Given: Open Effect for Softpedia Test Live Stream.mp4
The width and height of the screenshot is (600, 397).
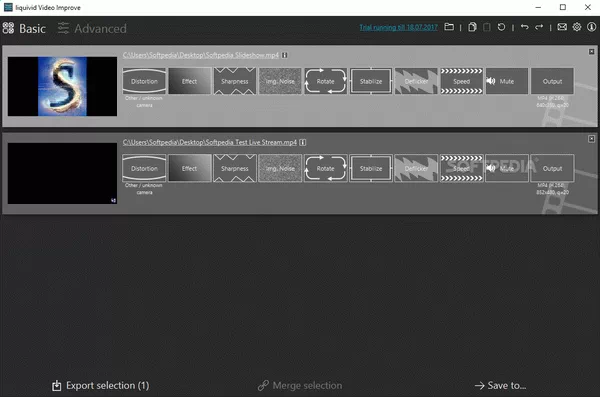Looking at the screenshot, I should [189, 168].
